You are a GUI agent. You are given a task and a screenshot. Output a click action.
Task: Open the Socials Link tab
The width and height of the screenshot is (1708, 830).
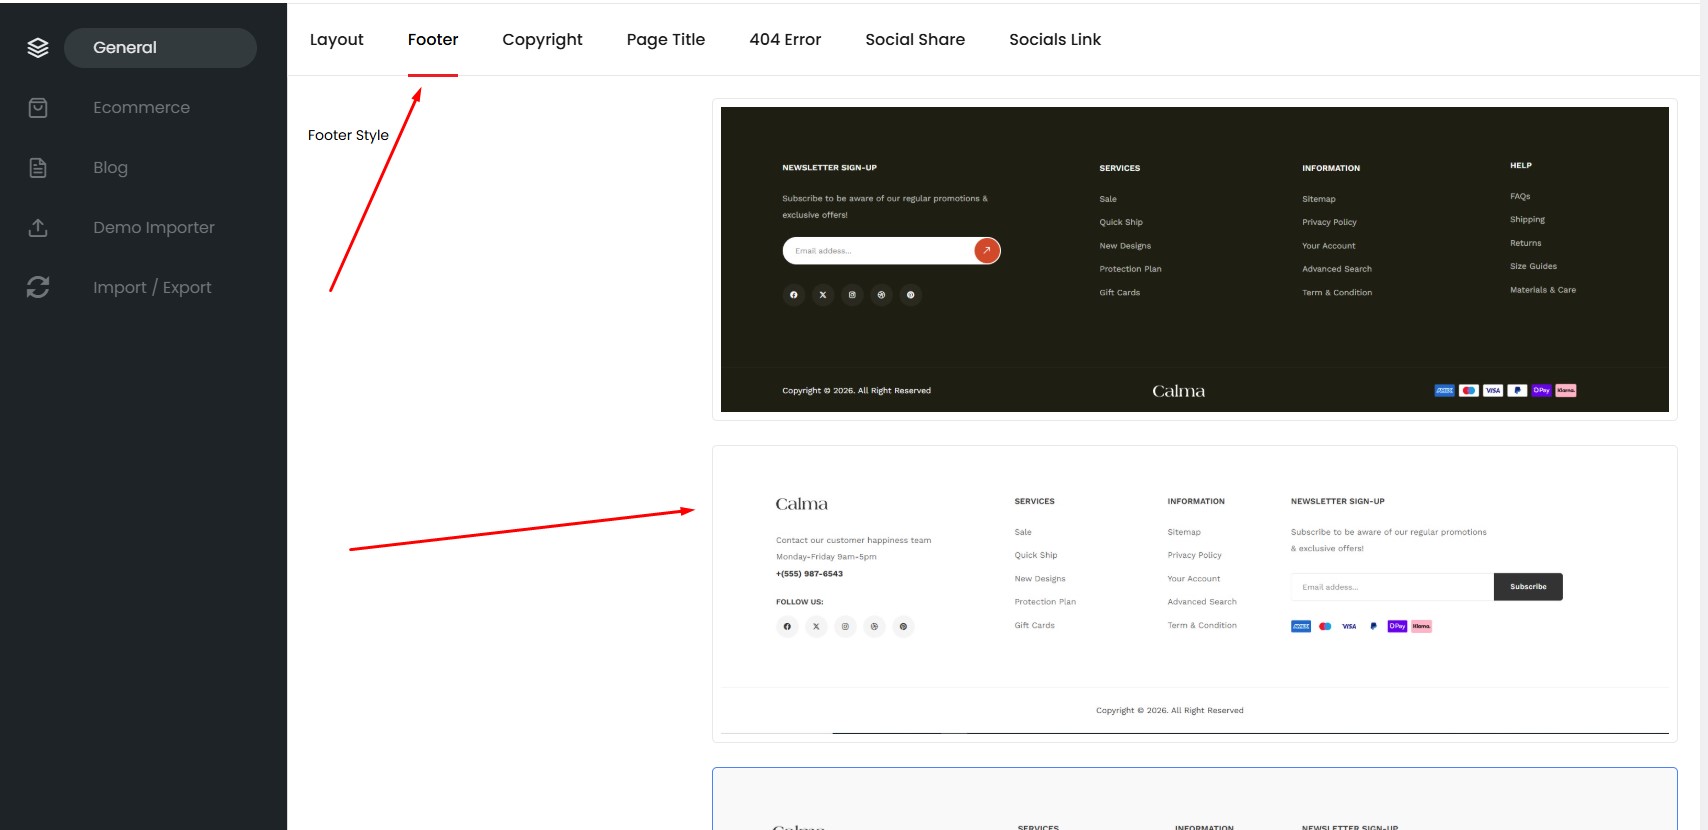1054,40
